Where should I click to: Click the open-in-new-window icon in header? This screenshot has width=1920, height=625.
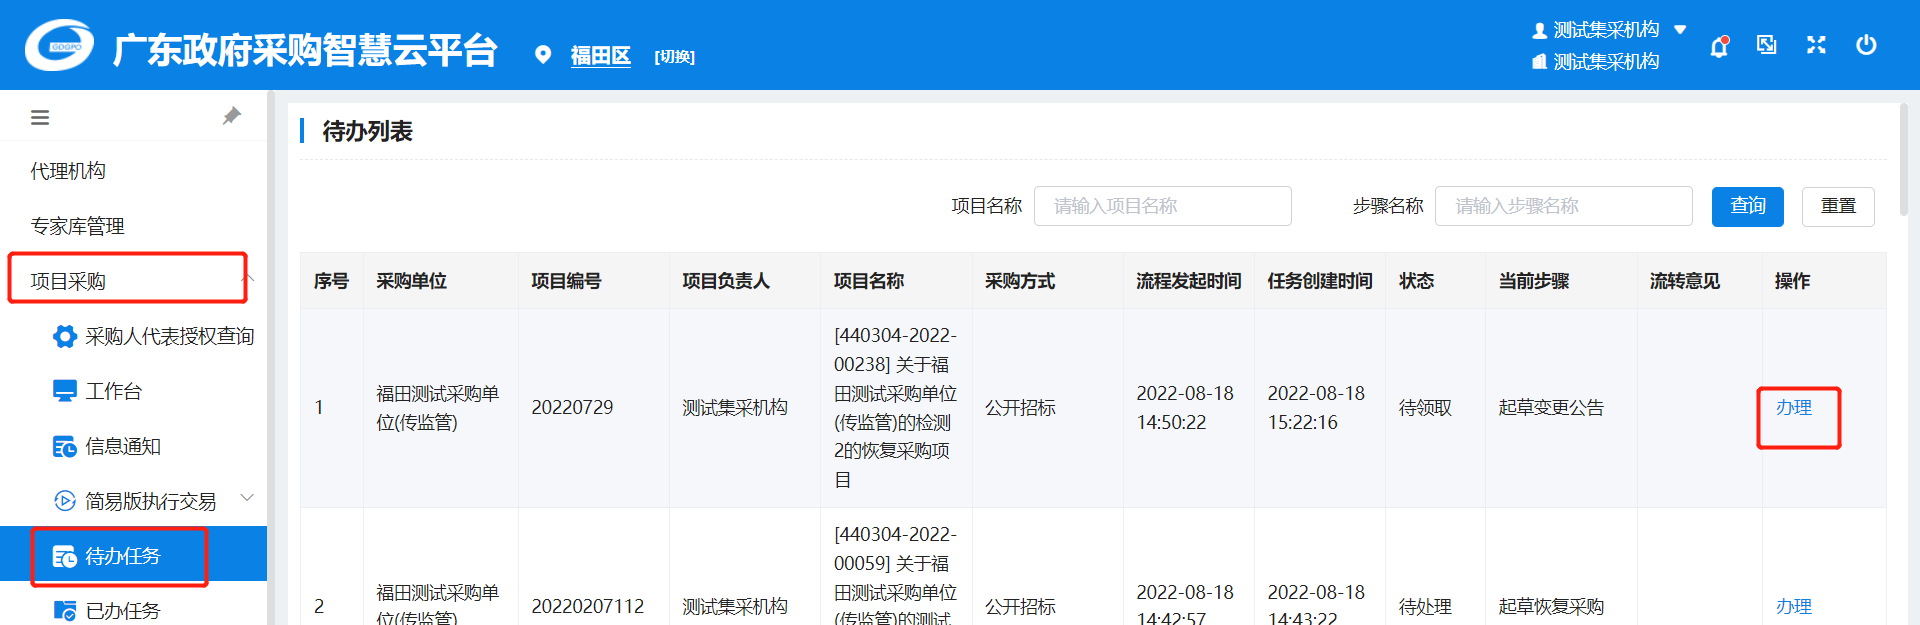[1767, 45]
